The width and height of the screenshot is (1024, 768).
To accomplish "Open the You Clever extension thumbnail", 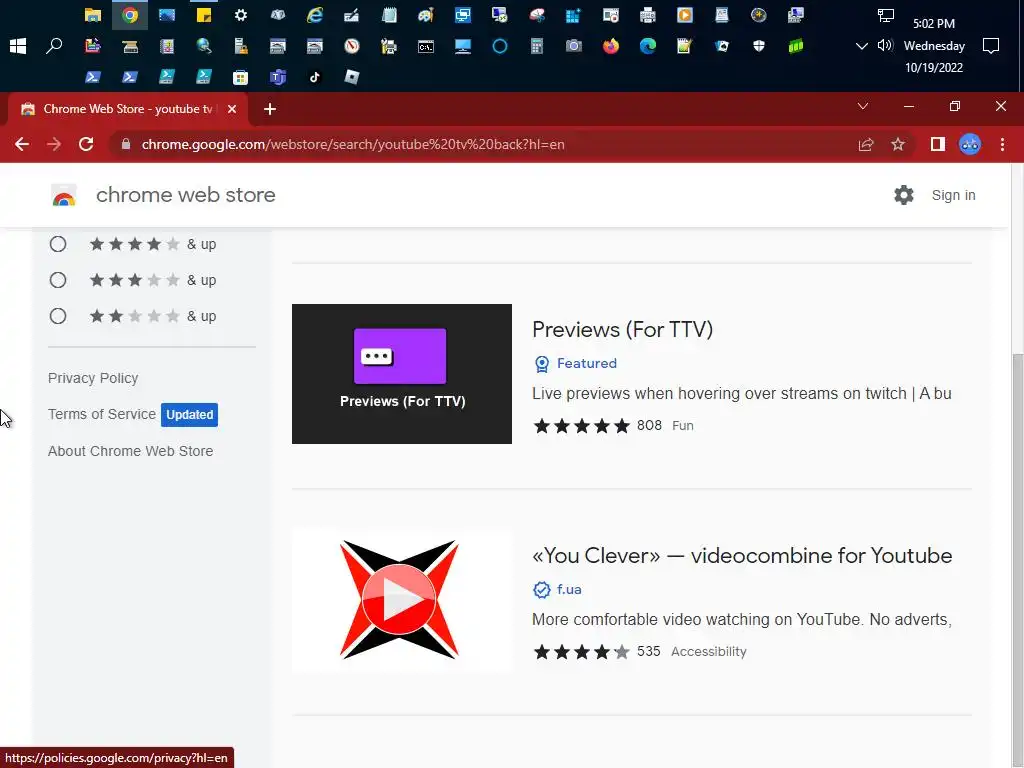I will click(402, 600).
